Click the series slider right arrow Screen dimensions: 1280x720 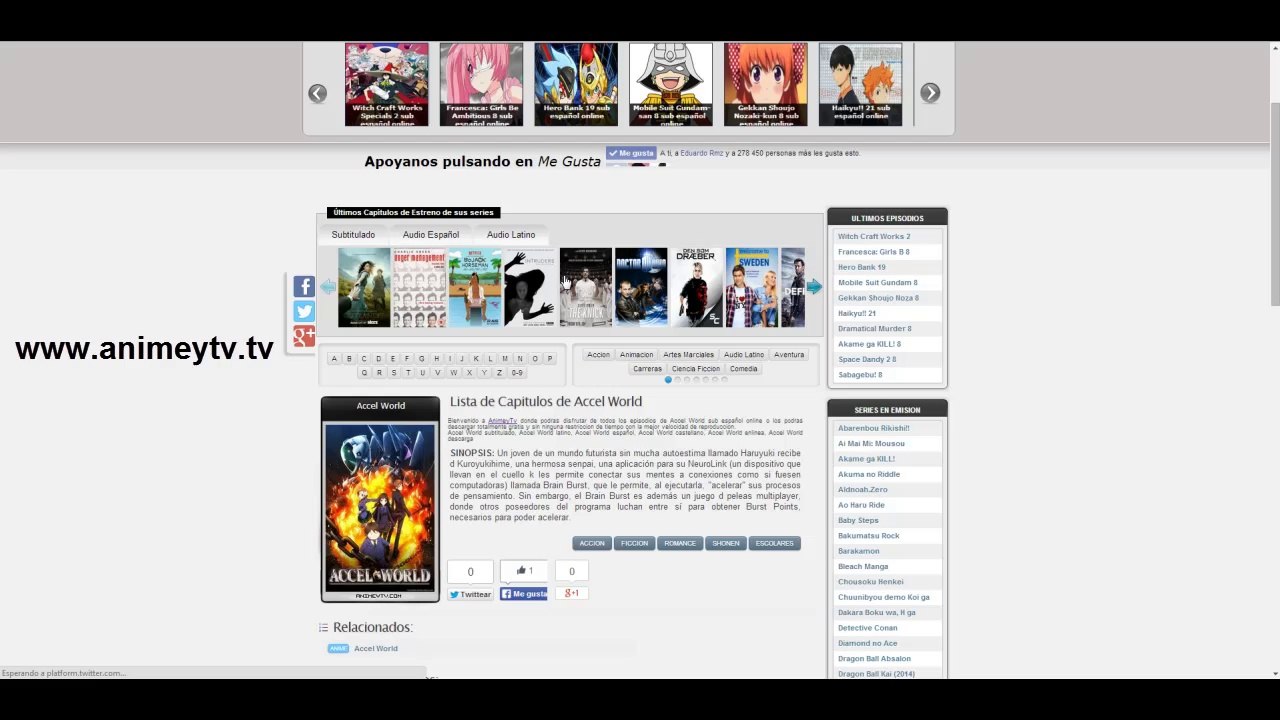(814, 287)
